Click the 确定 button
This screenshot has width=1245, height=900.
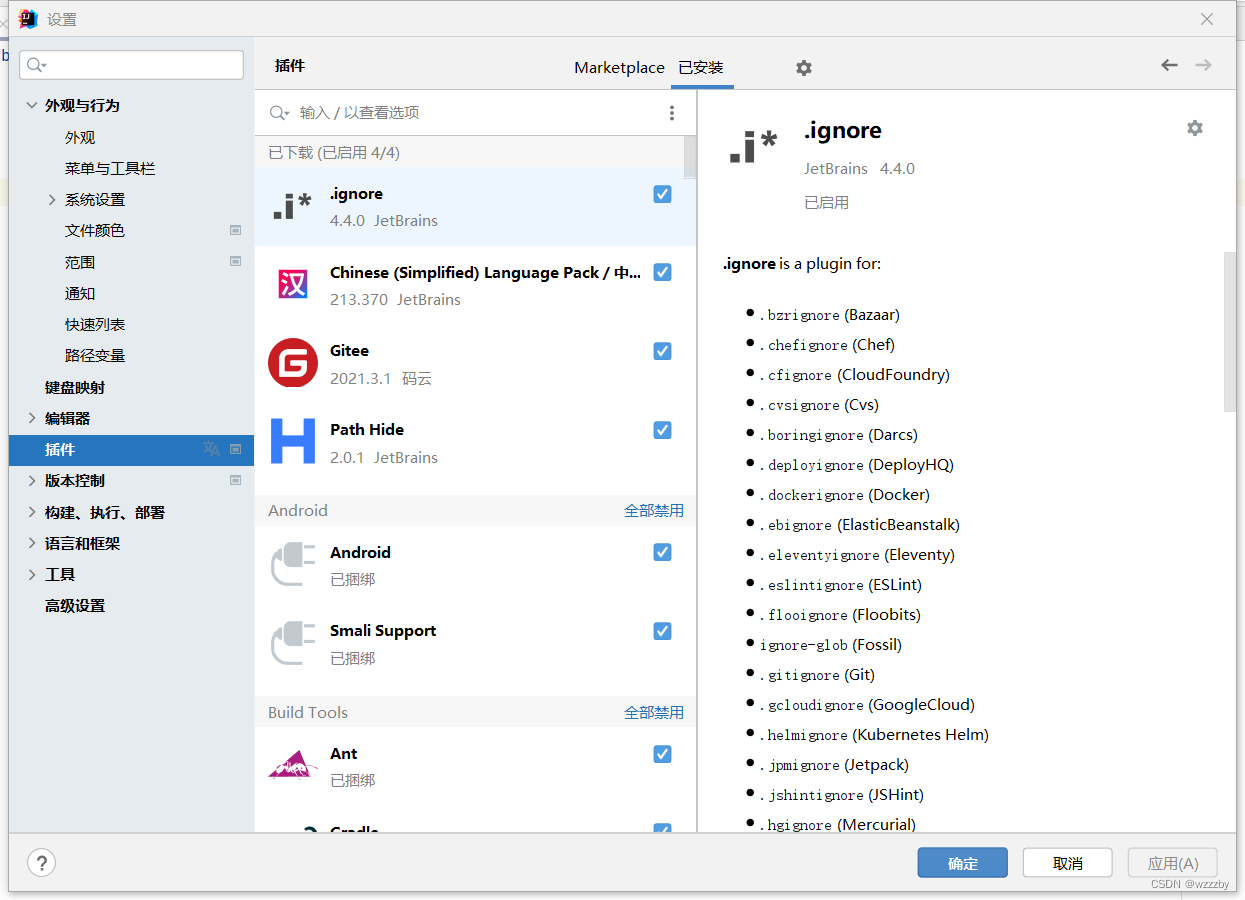coord(963,863)
